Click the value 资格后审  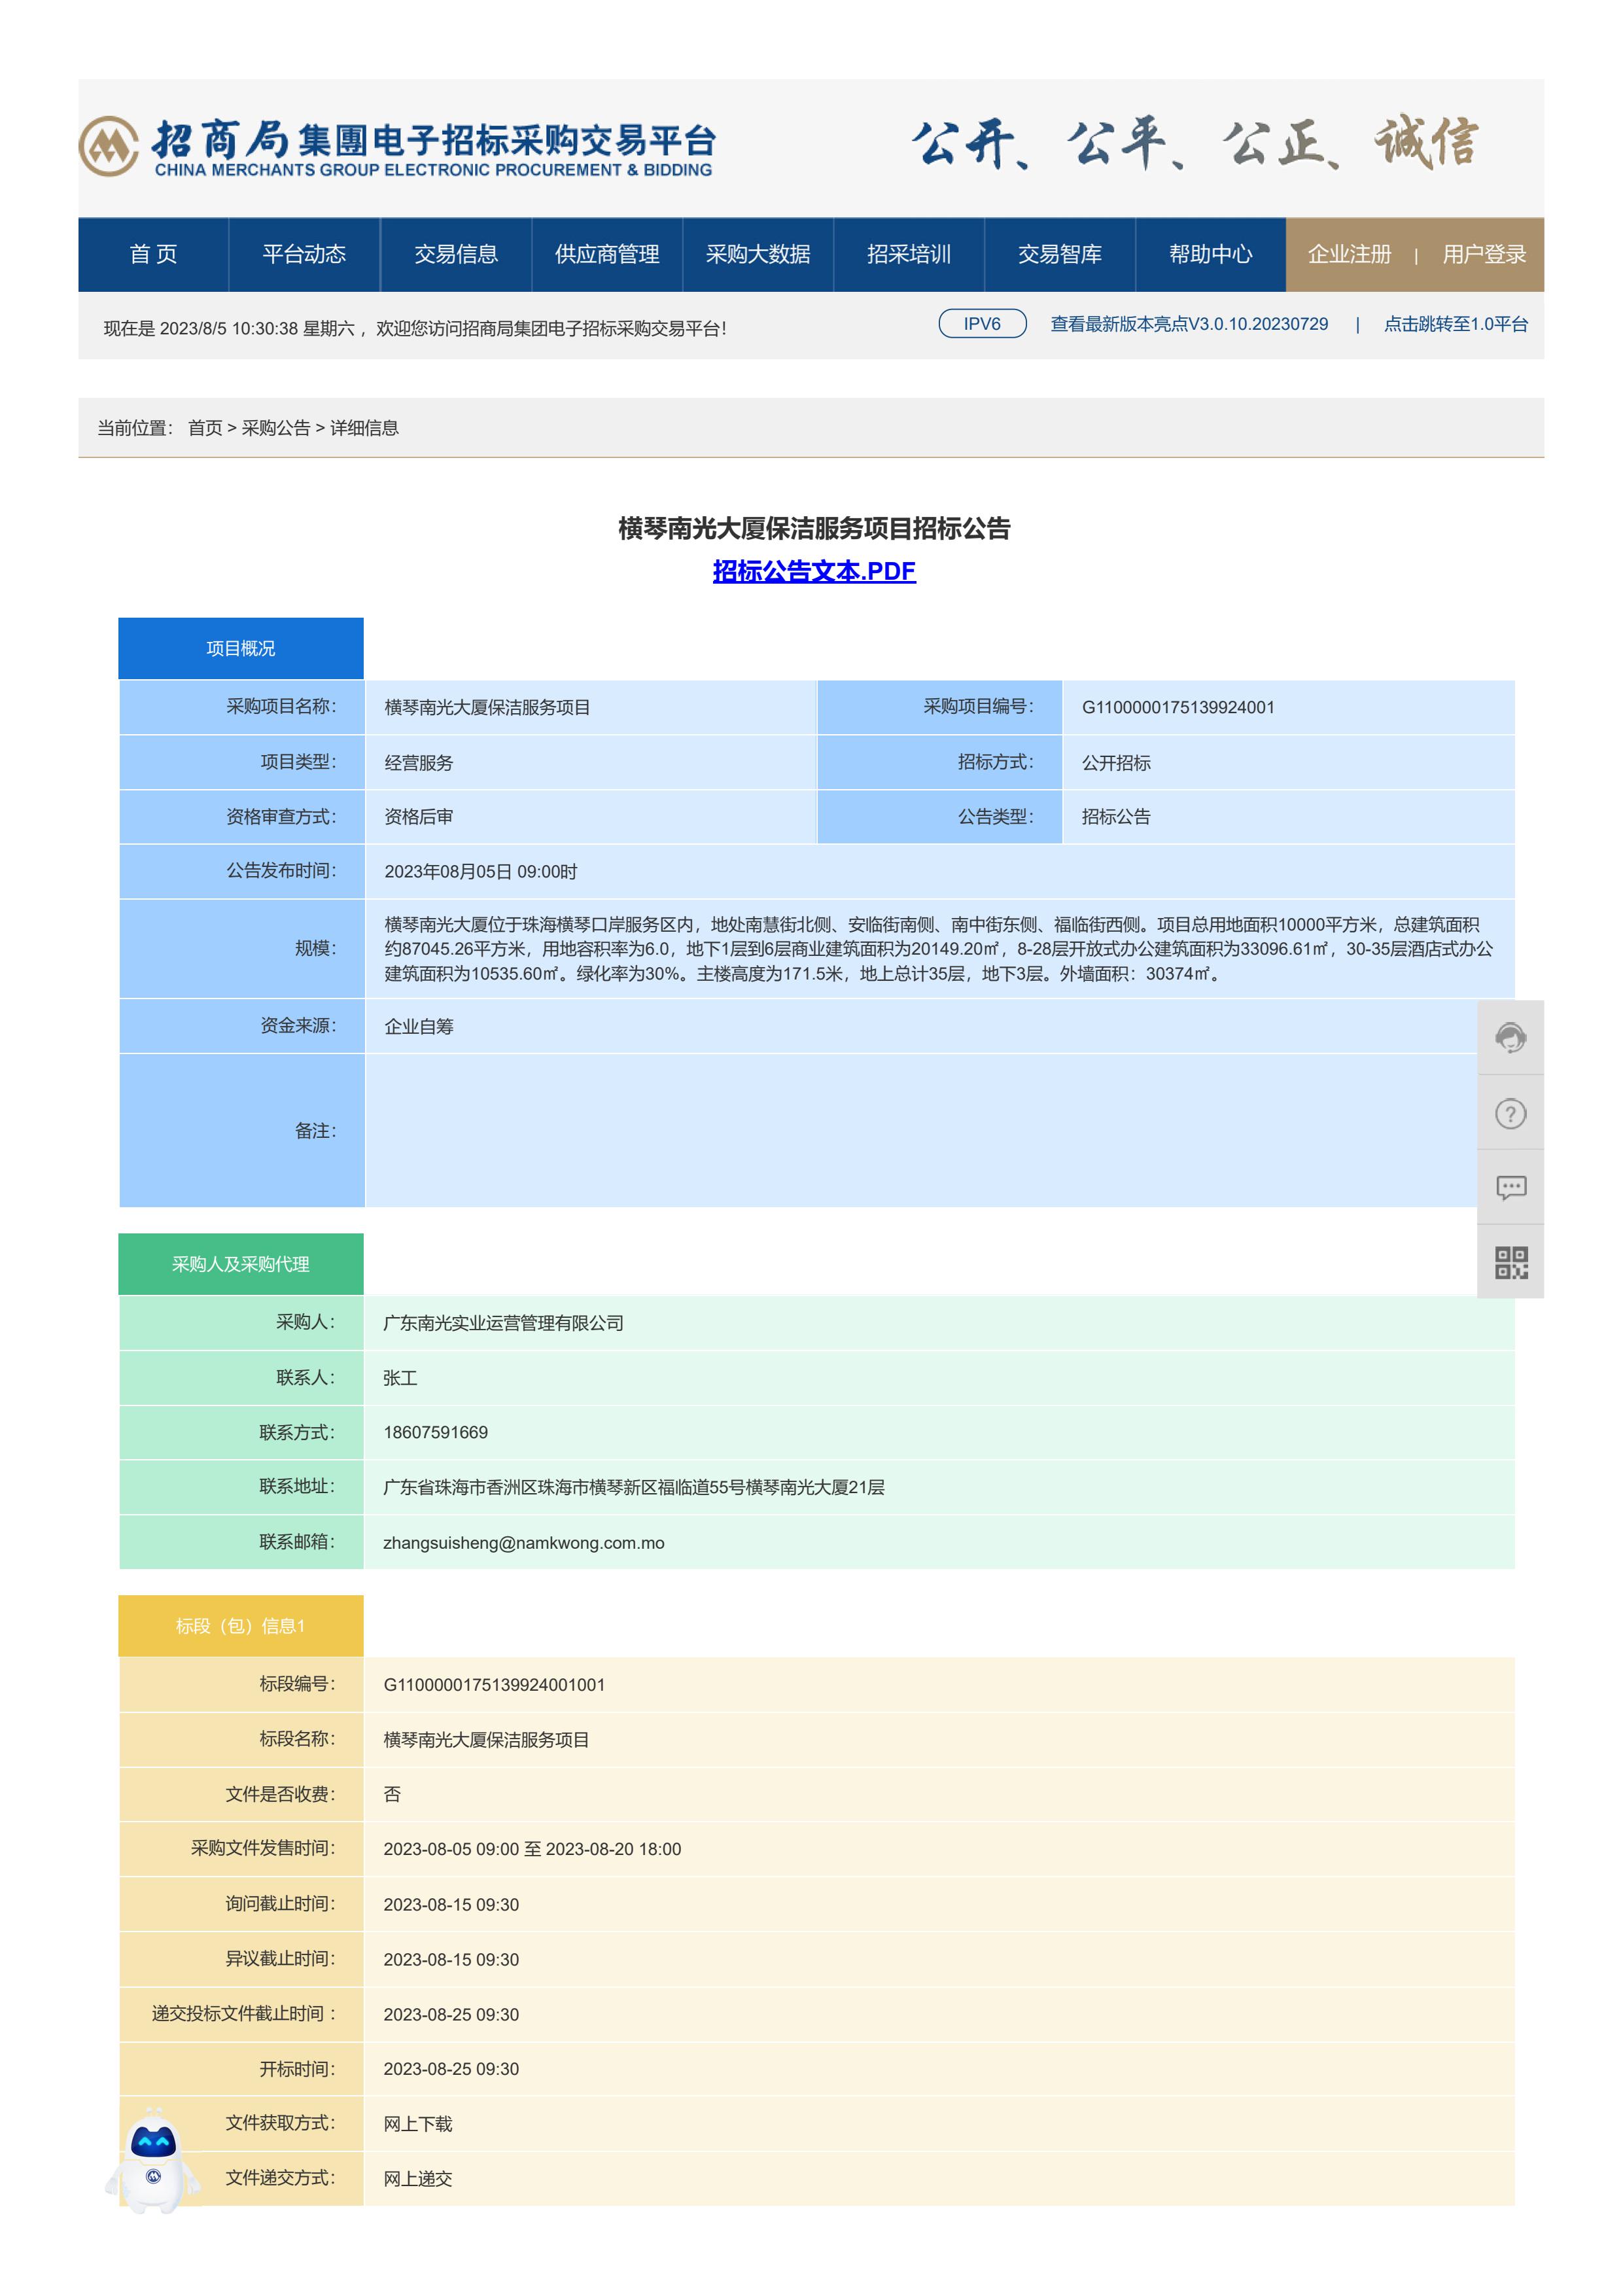[419, 817]
